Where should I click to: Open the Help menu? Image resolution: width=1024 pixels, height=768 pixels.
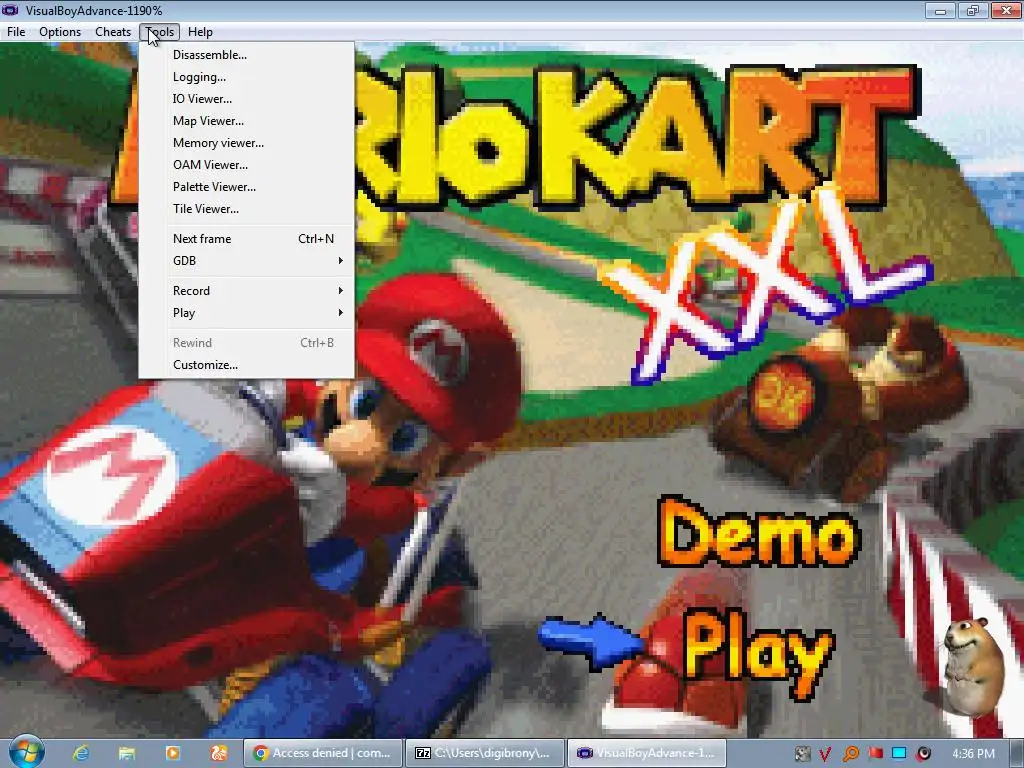200,32
